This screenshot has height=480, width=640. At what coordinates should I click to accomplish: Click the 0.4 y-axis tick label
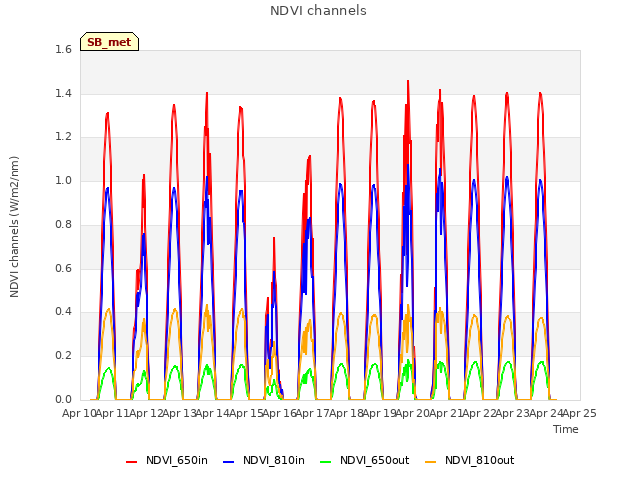tap(63, 312)
